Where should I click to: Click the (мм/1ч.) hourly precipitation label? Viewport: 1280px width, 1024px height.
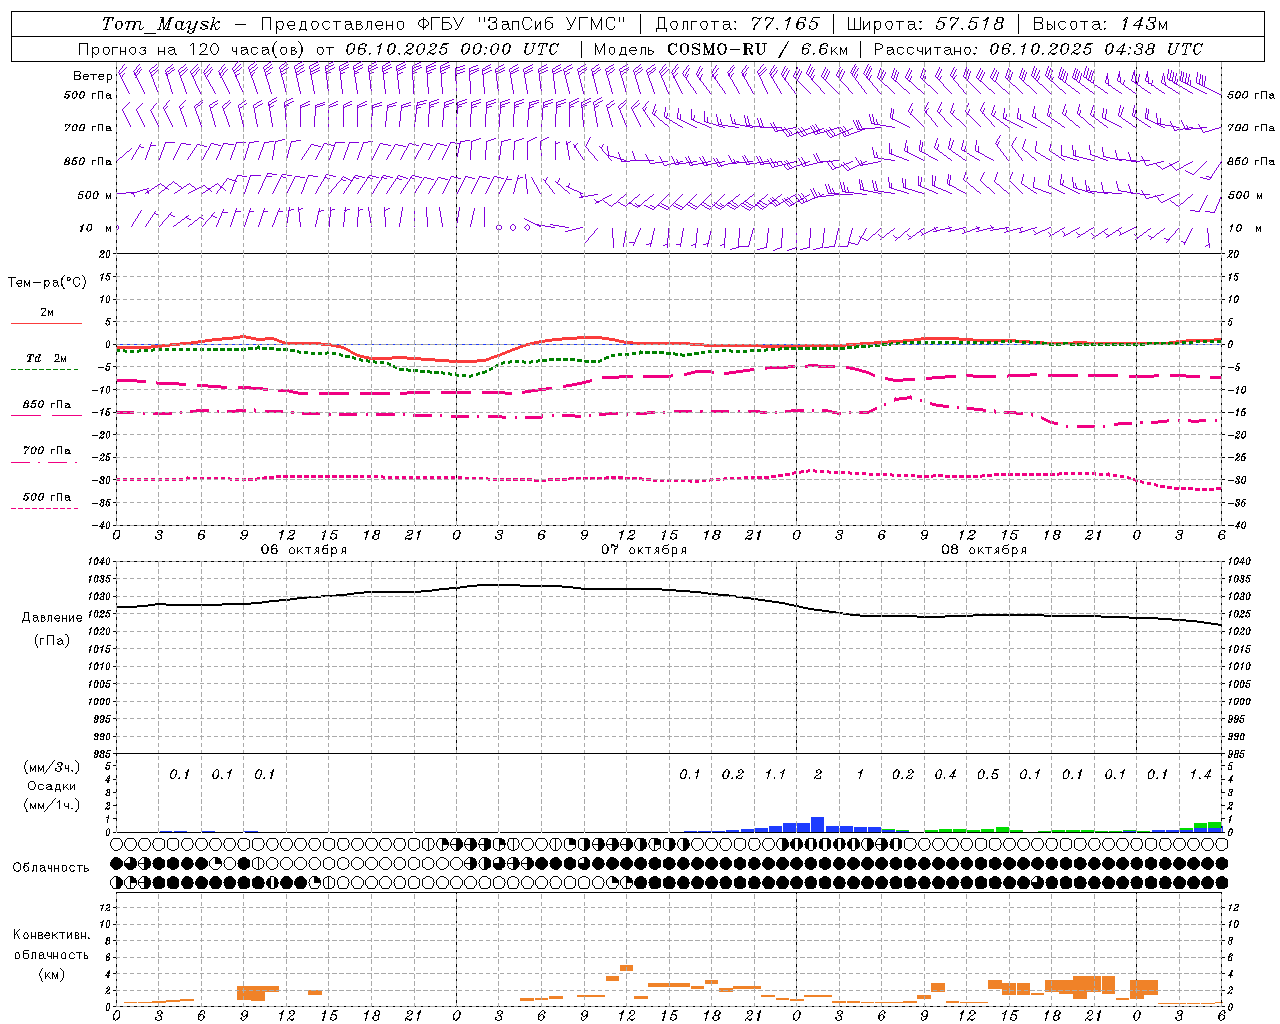pos(52,805)
